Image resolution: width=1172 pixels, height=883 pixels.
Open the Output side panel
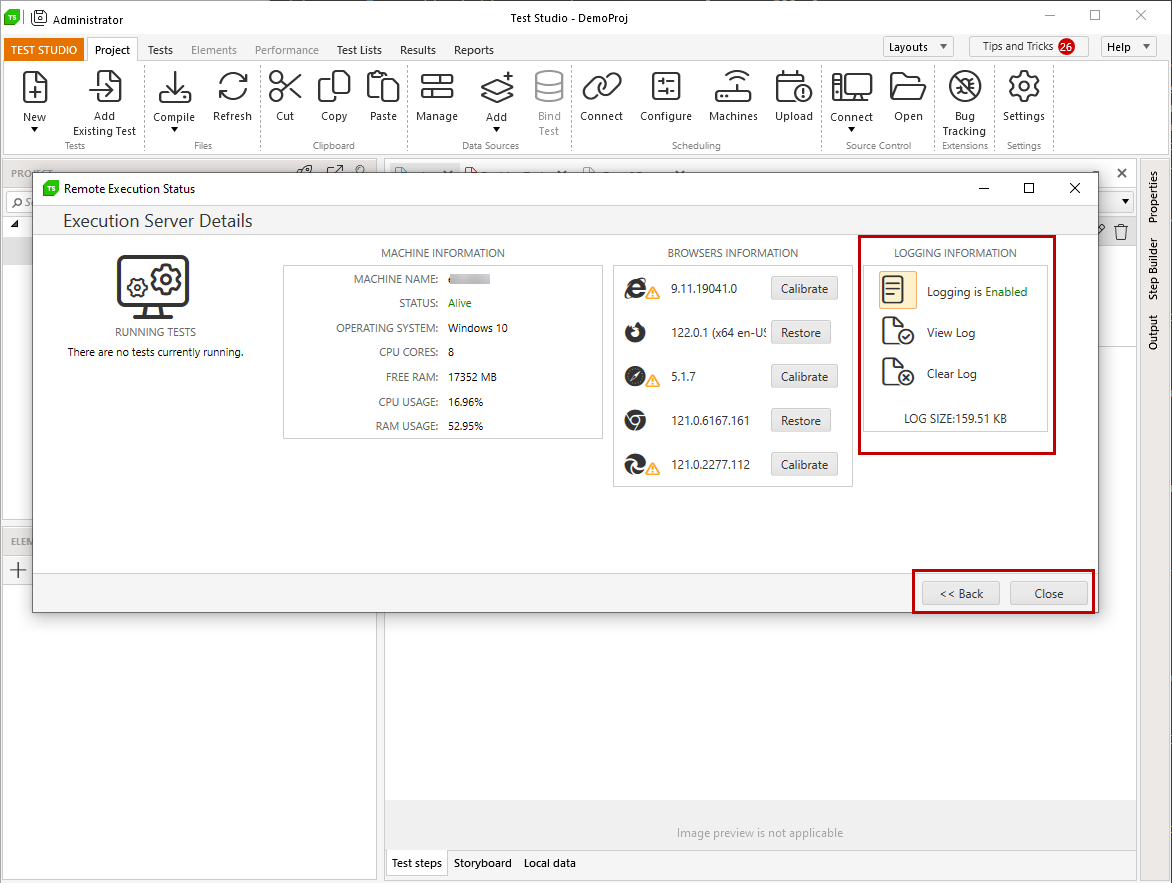pyautogui.click(x=1153, y=332)
